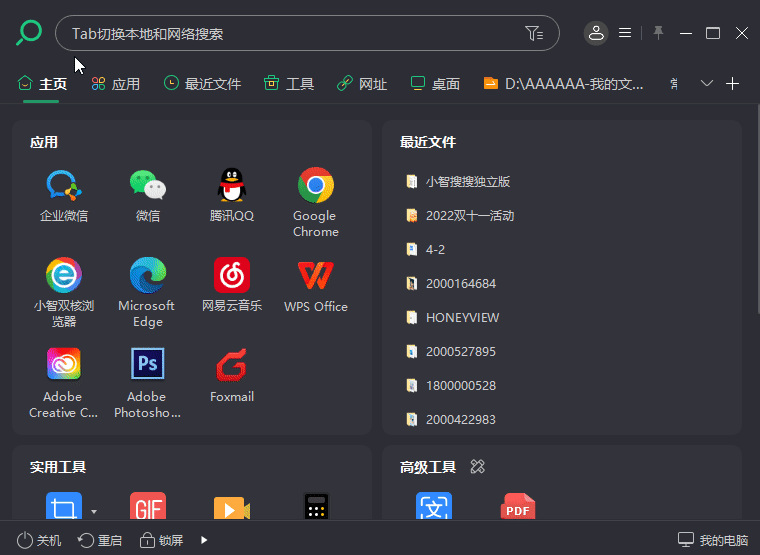Open 我的电脑

tap(712, 540)
